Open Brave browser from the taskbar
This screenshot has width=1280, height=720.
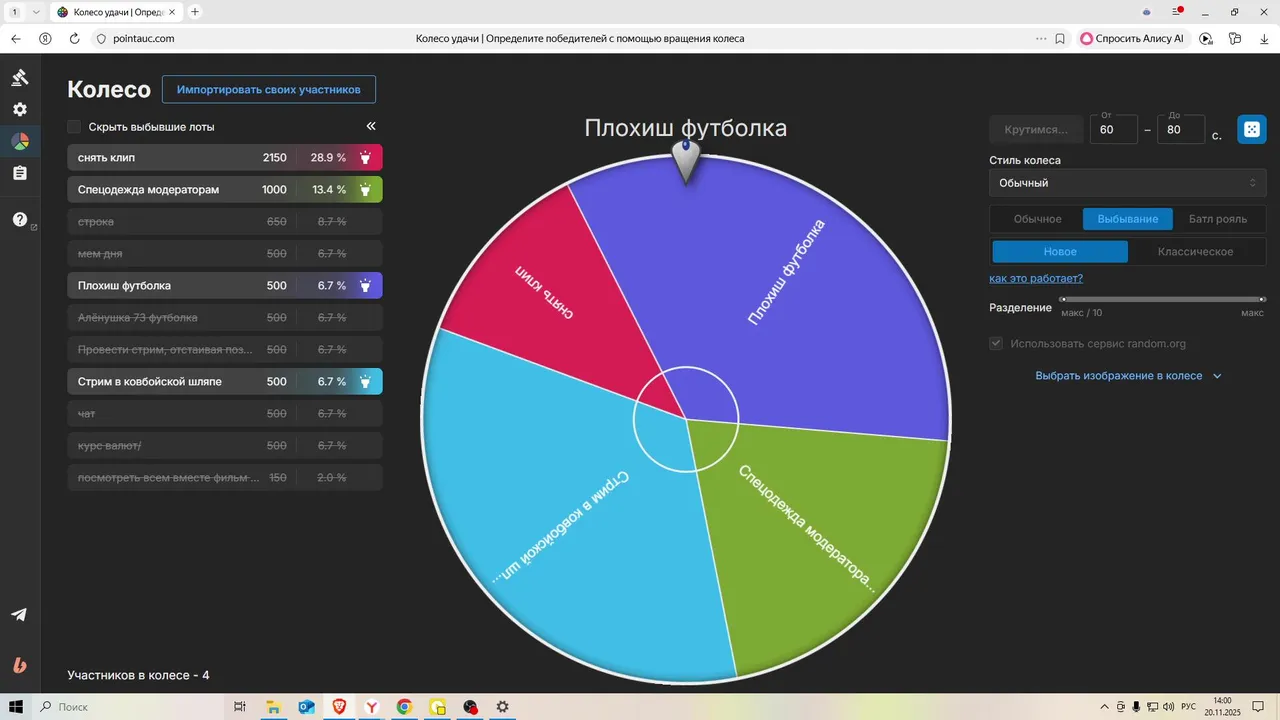339,707
